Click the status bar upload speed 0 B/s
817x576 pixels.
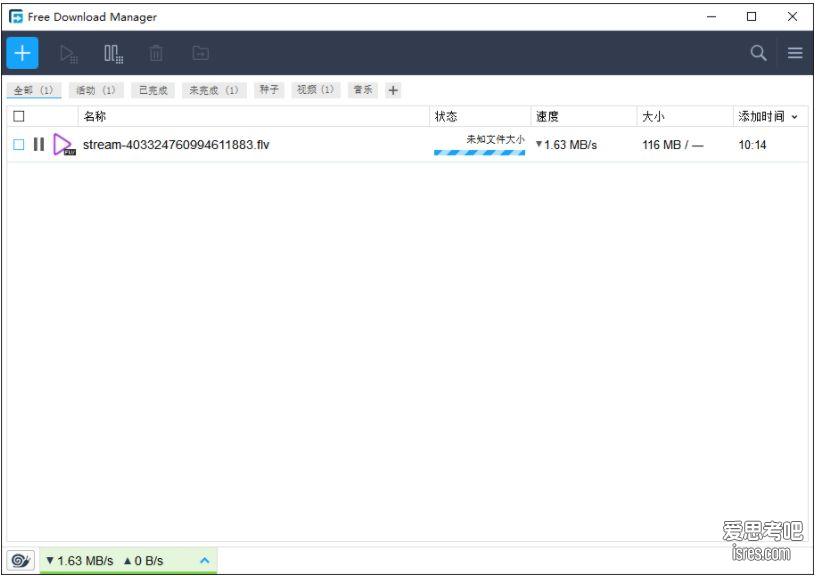point(143,561)
